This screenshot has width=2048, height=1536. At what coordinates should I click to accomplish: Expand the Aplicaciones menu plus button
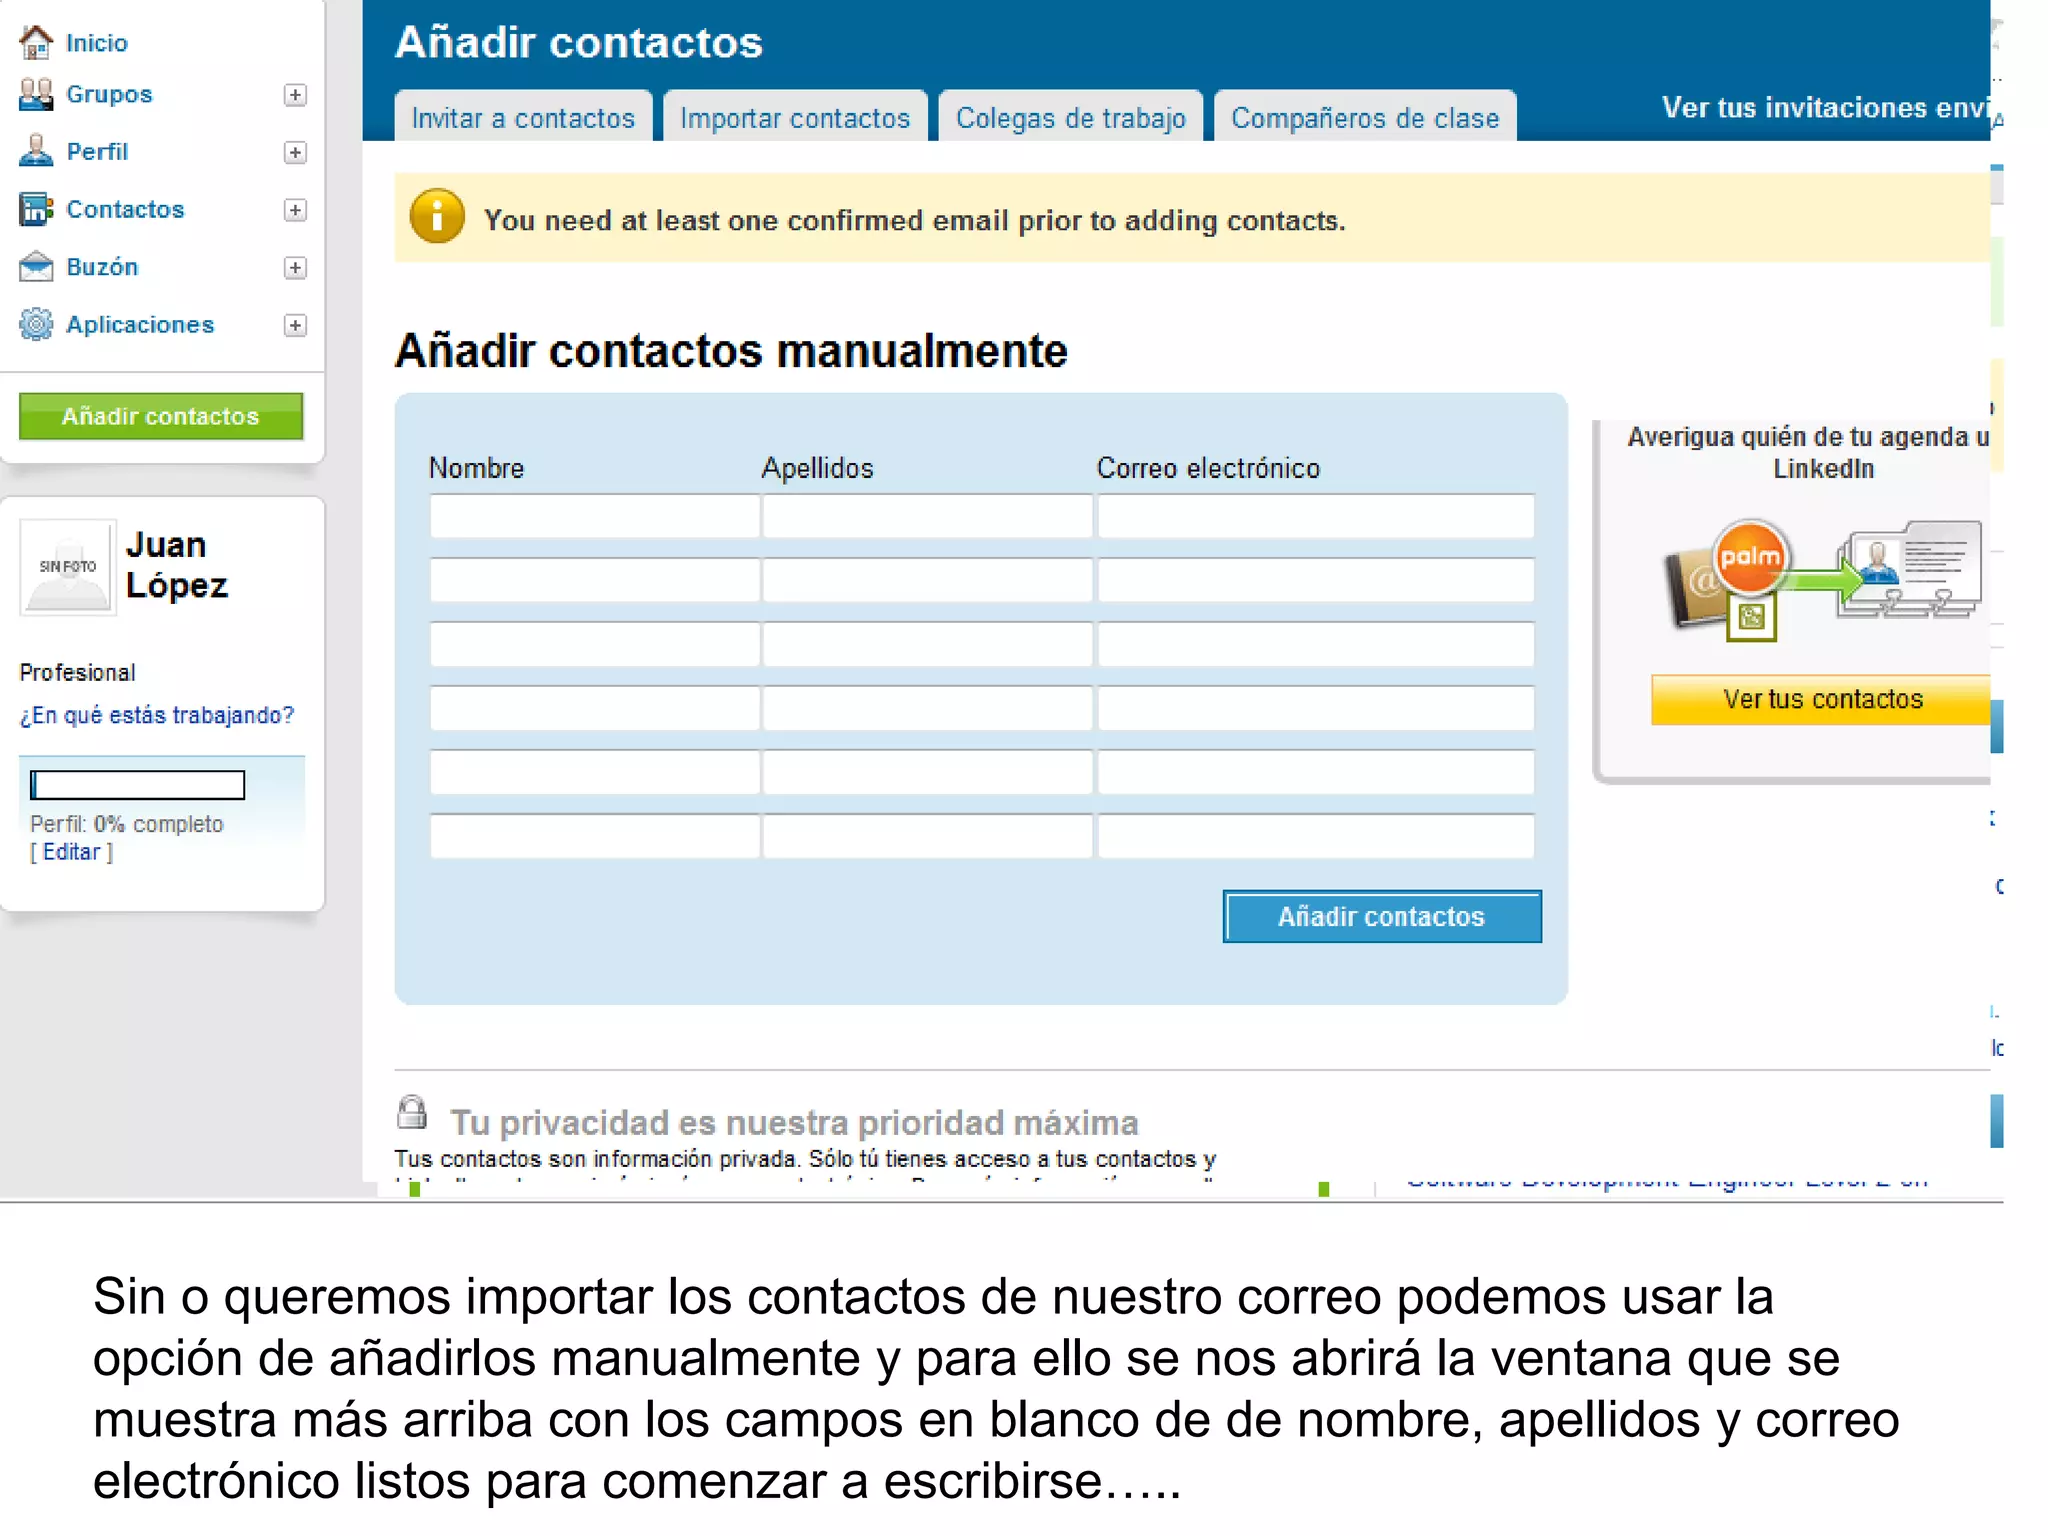coord(295,325)
